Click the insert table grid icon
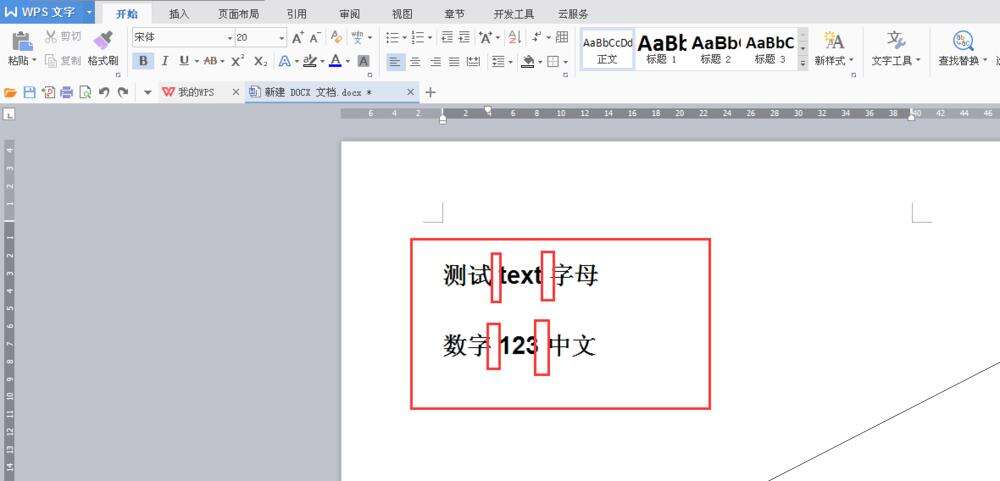 (562, 38)
